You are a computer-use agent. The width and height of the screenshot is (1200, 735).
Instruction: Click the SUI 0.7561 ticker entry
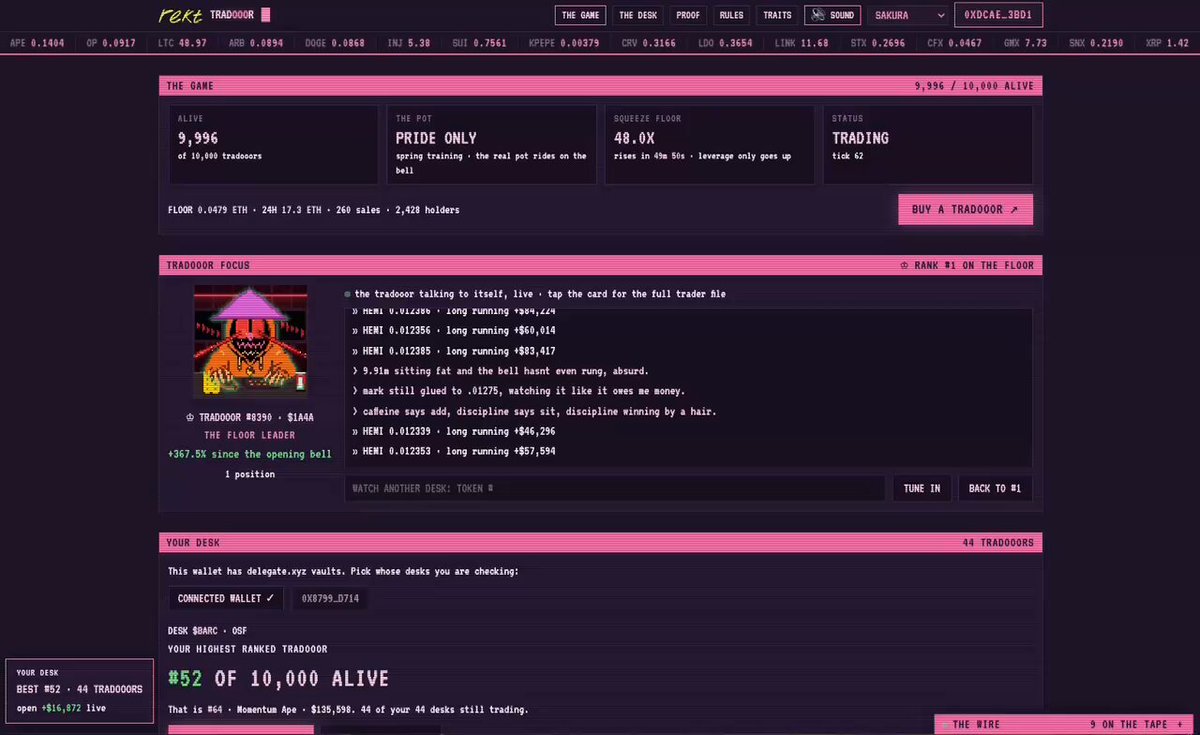click(478, 43)
